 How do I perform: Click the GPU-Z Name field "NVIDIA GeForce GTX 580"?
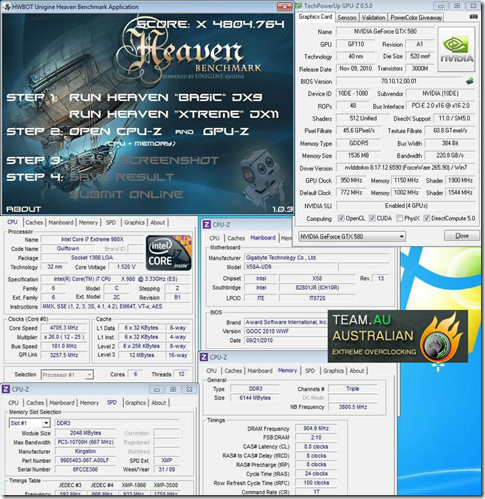tap(385, 31)
